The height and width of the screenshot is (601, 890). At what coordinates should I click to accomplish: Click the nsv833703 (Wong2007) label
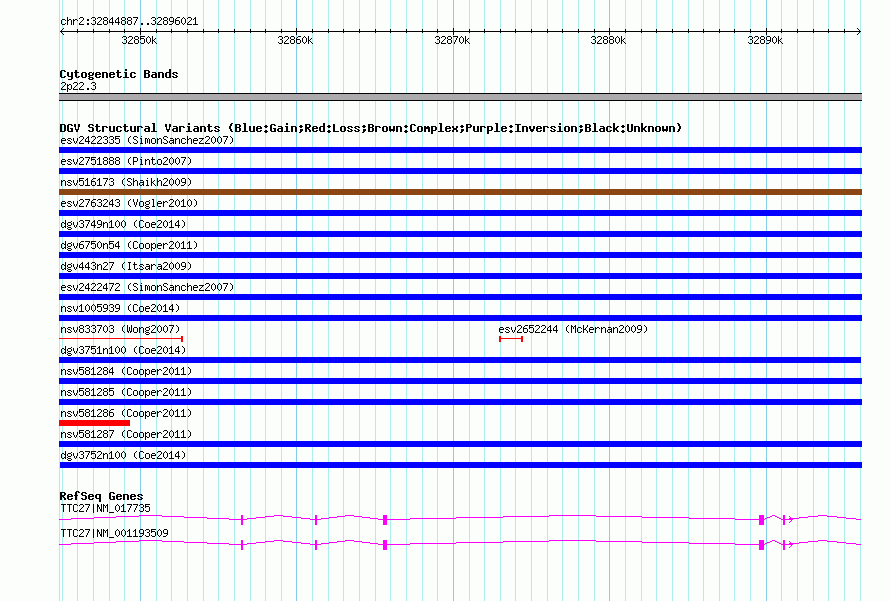coord(120,329)
